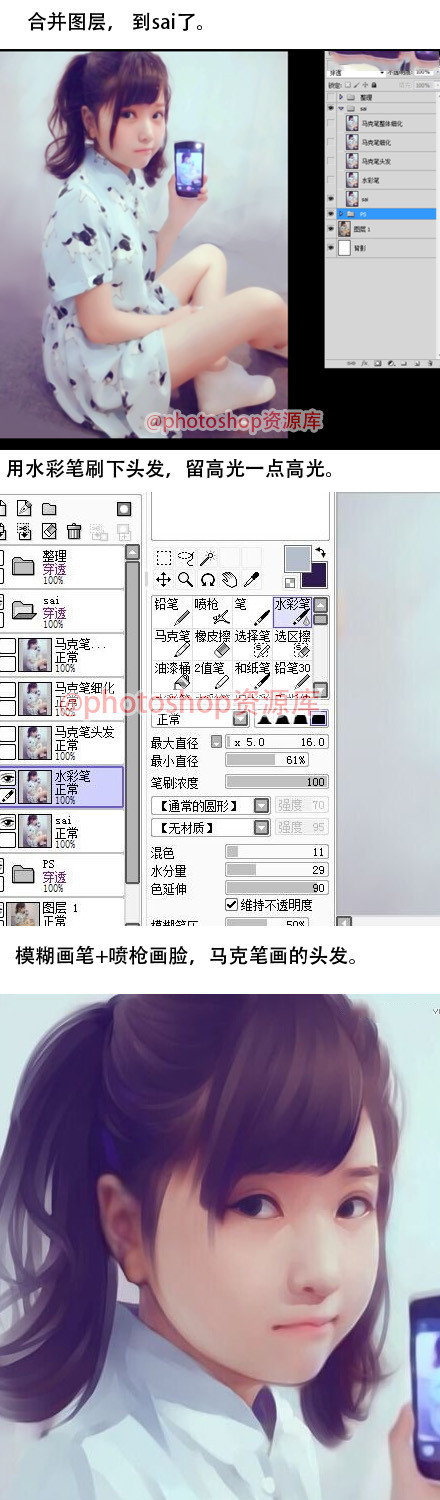This screenshot has height=1500, width=440.
Task: Click Photoshop's add layer mask button
Action: tap(377, 363)
